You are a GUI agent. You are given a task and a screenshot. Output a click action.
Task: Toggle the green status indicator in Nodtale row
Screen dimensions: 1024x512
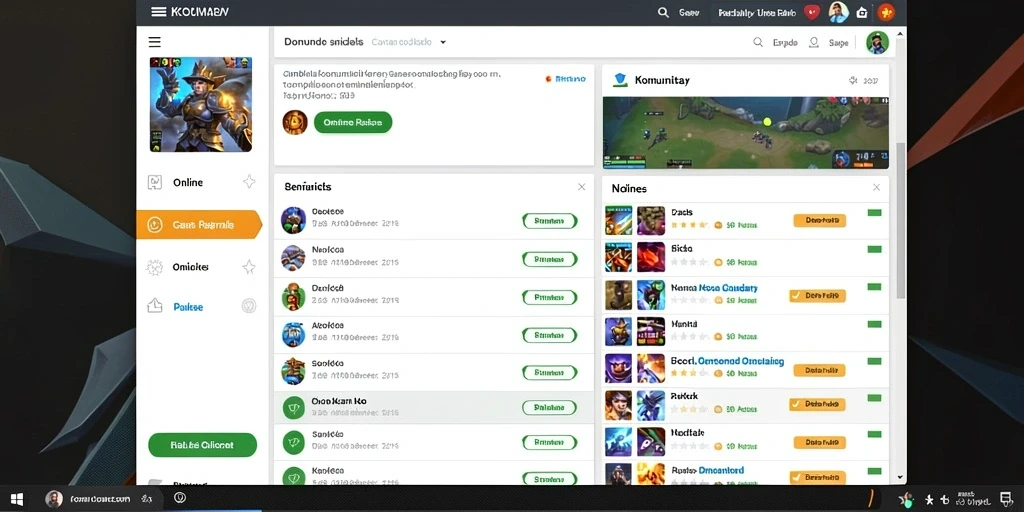click(874, 434)
